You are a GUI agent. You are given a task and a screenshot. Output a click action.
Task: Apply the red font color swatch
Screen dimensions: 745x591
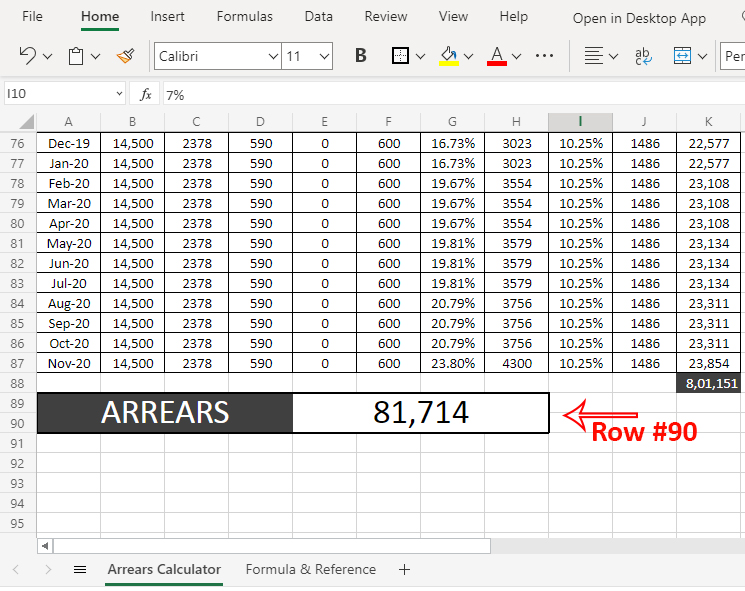tap(496, 56)
